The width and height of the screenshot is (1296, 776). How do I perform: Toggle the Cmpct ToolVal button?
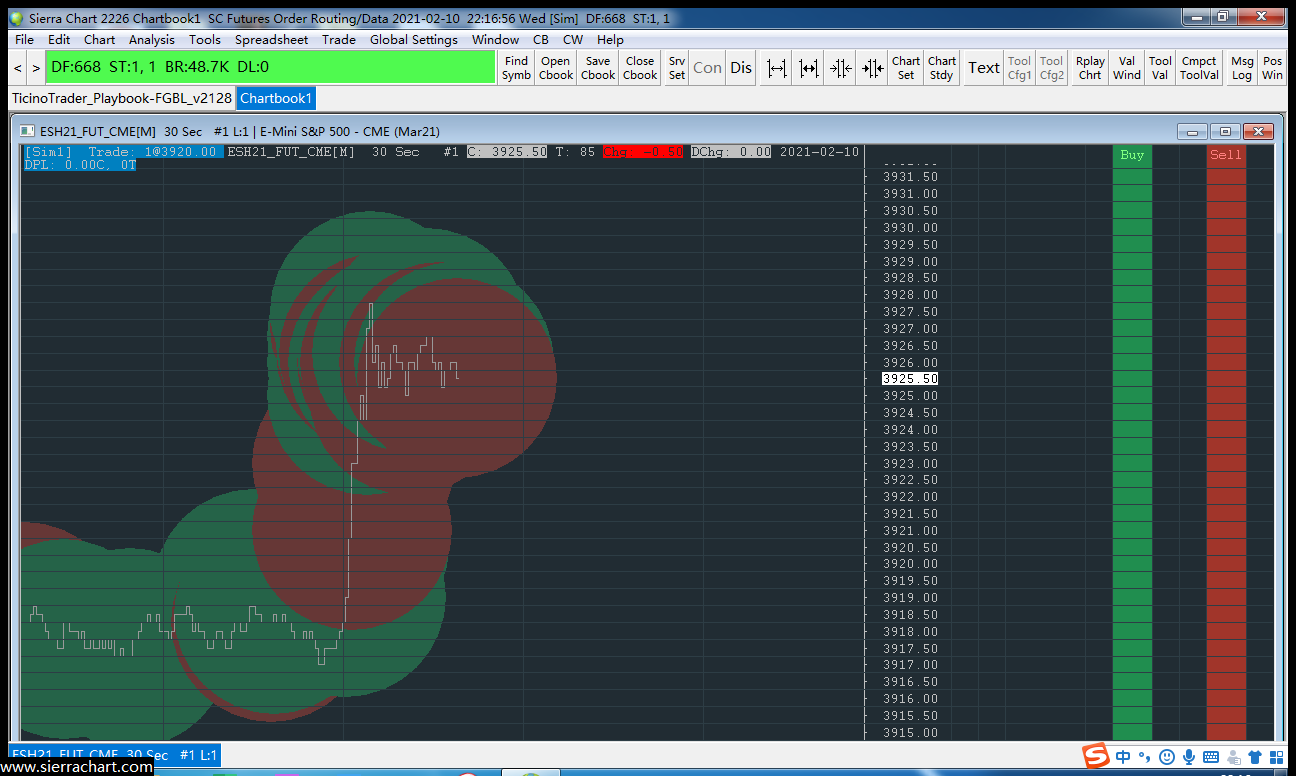pyautogui.click(x=1199, y=68)
